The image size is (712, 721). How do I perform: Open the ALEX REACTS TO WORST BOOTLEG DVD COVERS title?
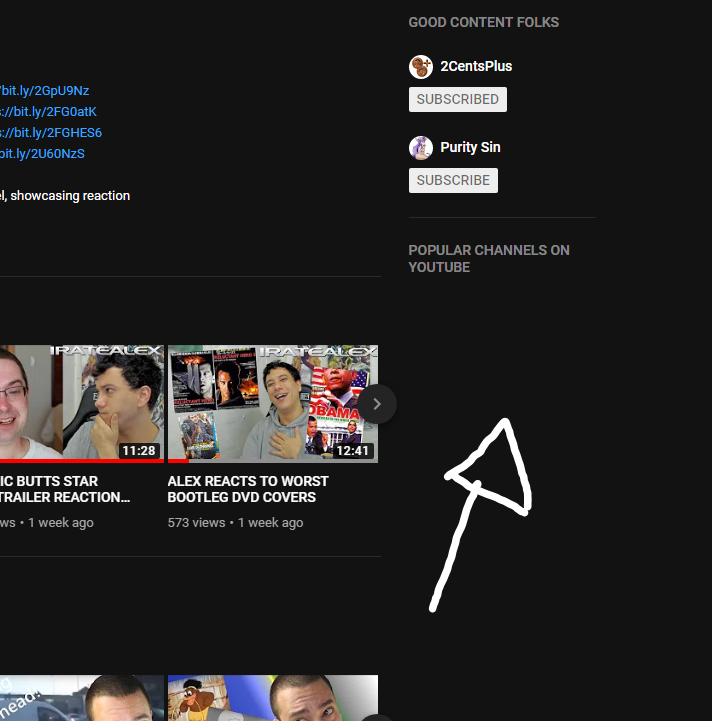pos(248,489)
